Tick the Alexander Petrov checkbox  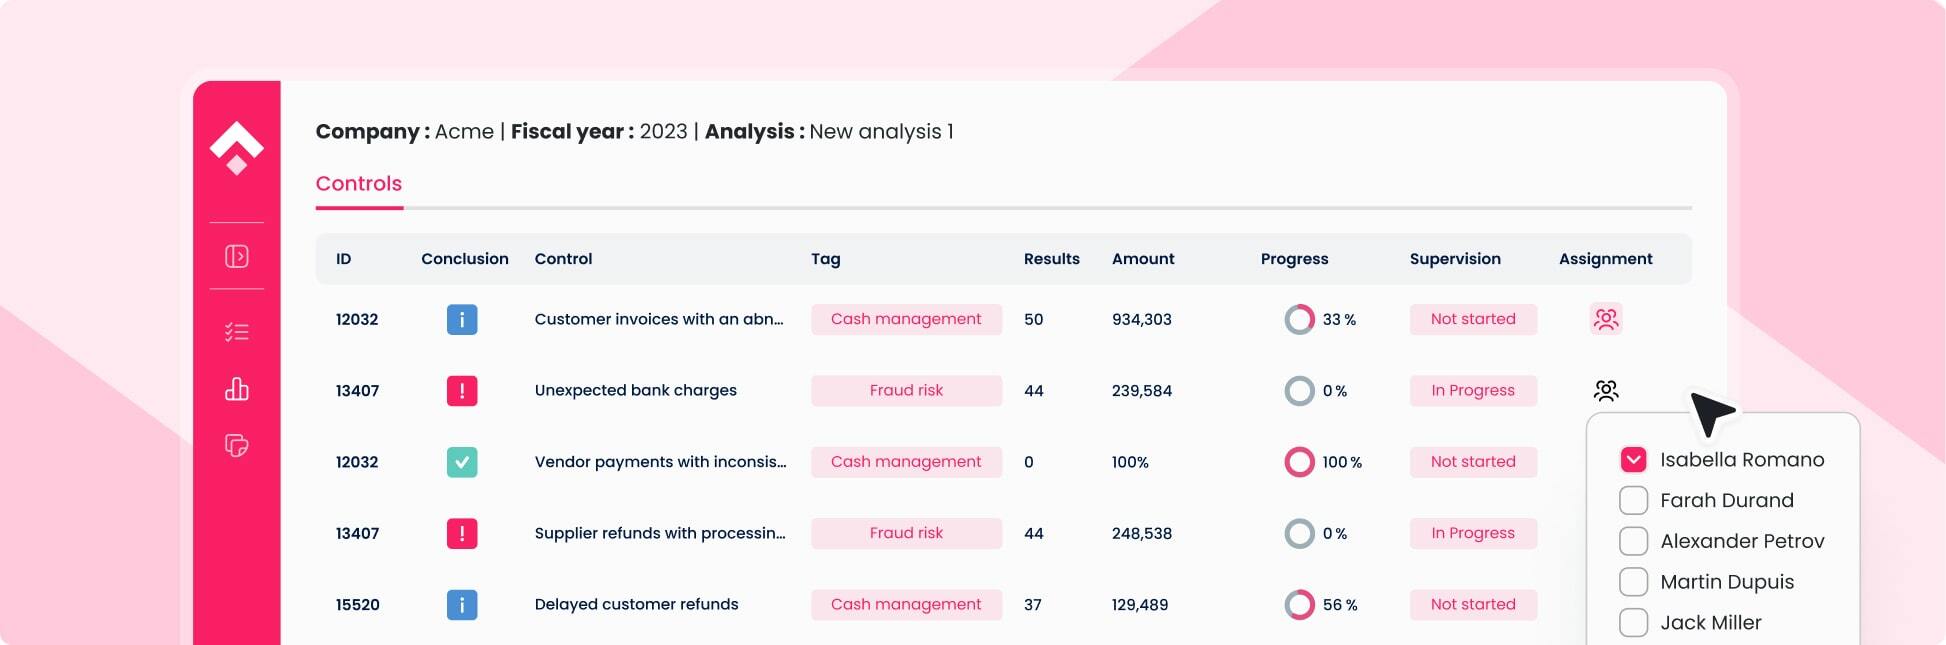(1633, 541)
